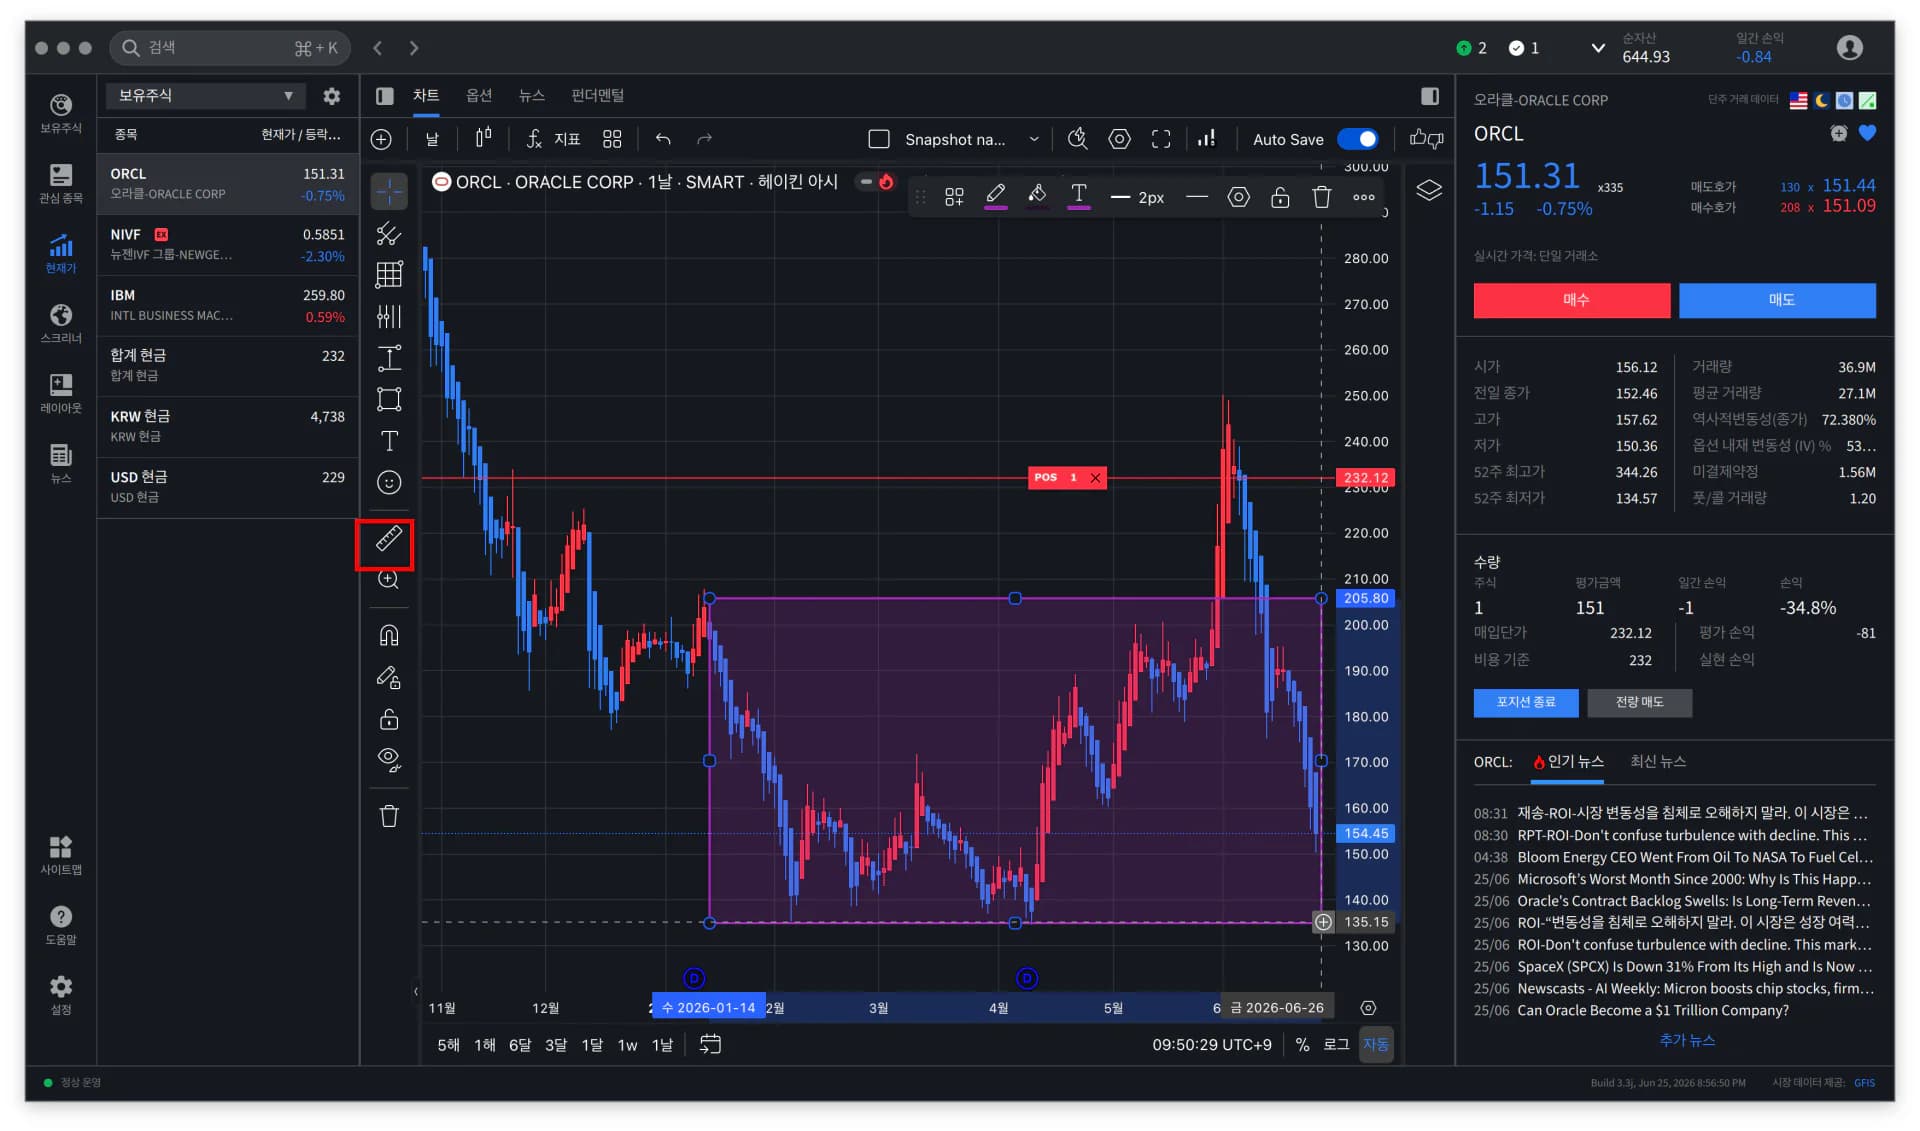Open the 사이트맵 sitemap icon
The image size is (1920, 1131).
tap(61, 855)
